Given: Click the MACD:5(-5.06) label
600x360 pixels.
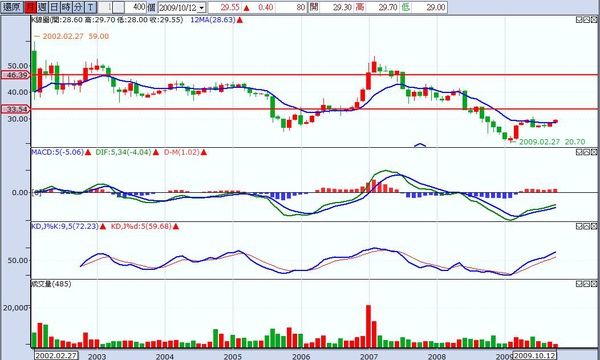Looking at the screenshot, I should 57,152.
